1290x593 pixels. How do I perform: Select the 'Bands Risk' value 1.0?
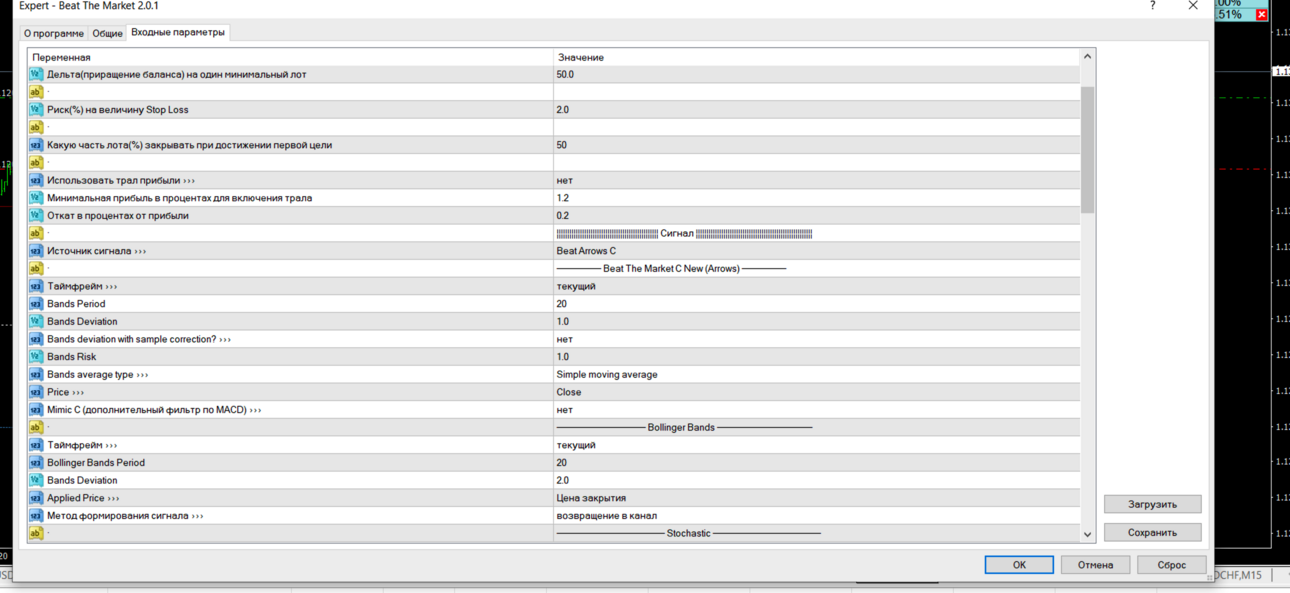coord(817,357)
